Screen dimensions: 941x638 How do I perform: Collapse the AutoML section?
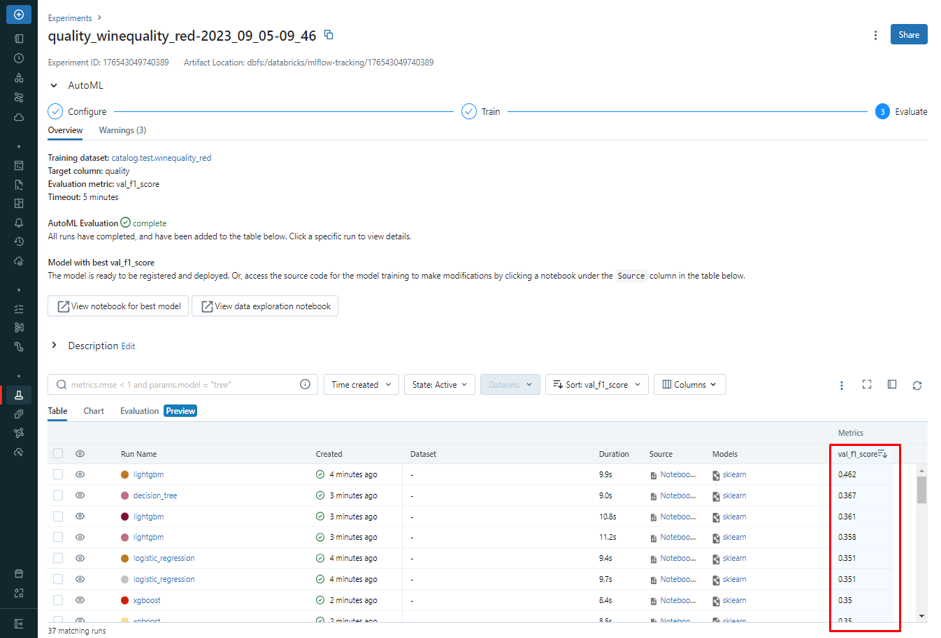click(x=54, y=86)
